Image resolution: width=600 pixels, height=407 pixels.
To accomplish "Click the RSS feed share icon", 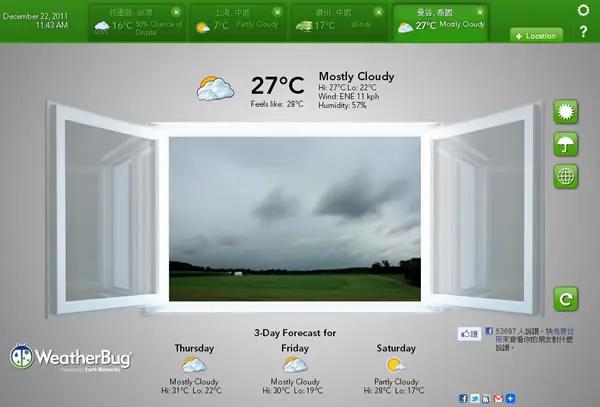I will pos(486,399).
